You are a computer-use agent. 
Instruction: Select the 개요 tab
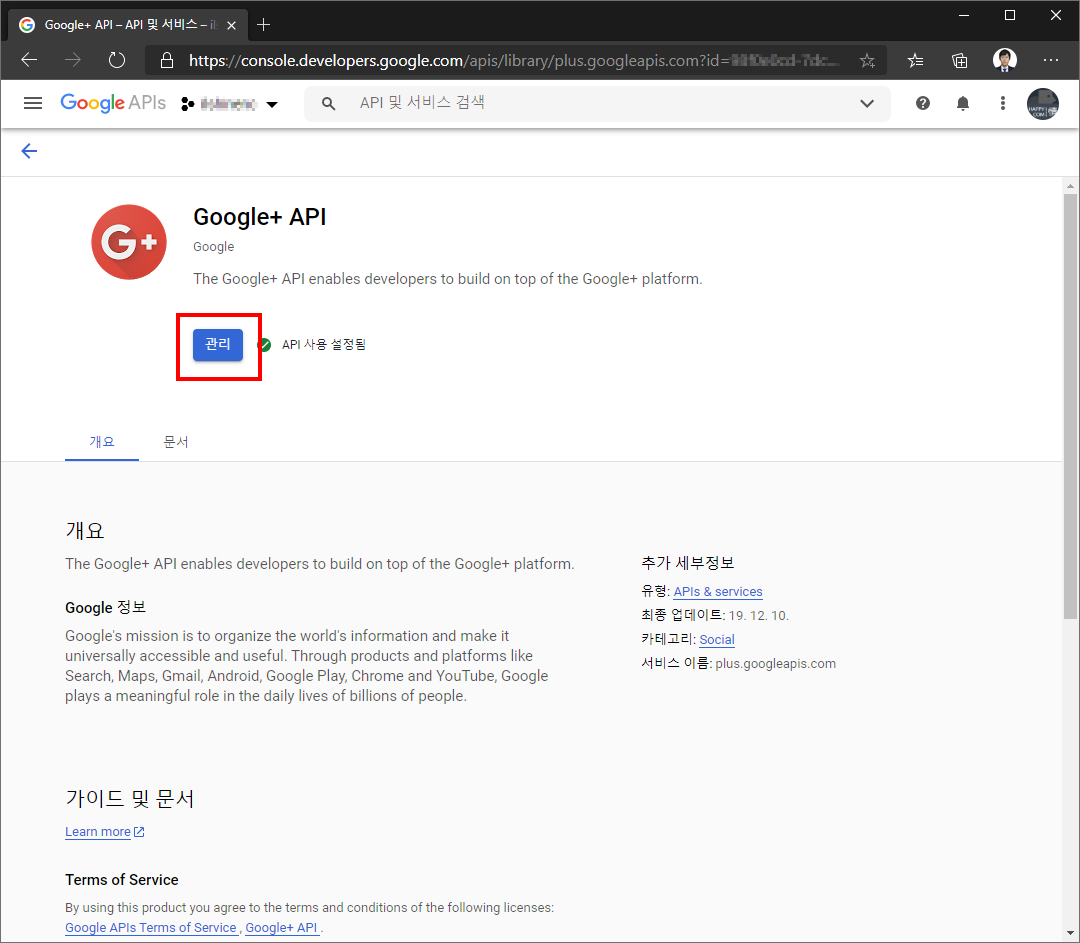102,441
